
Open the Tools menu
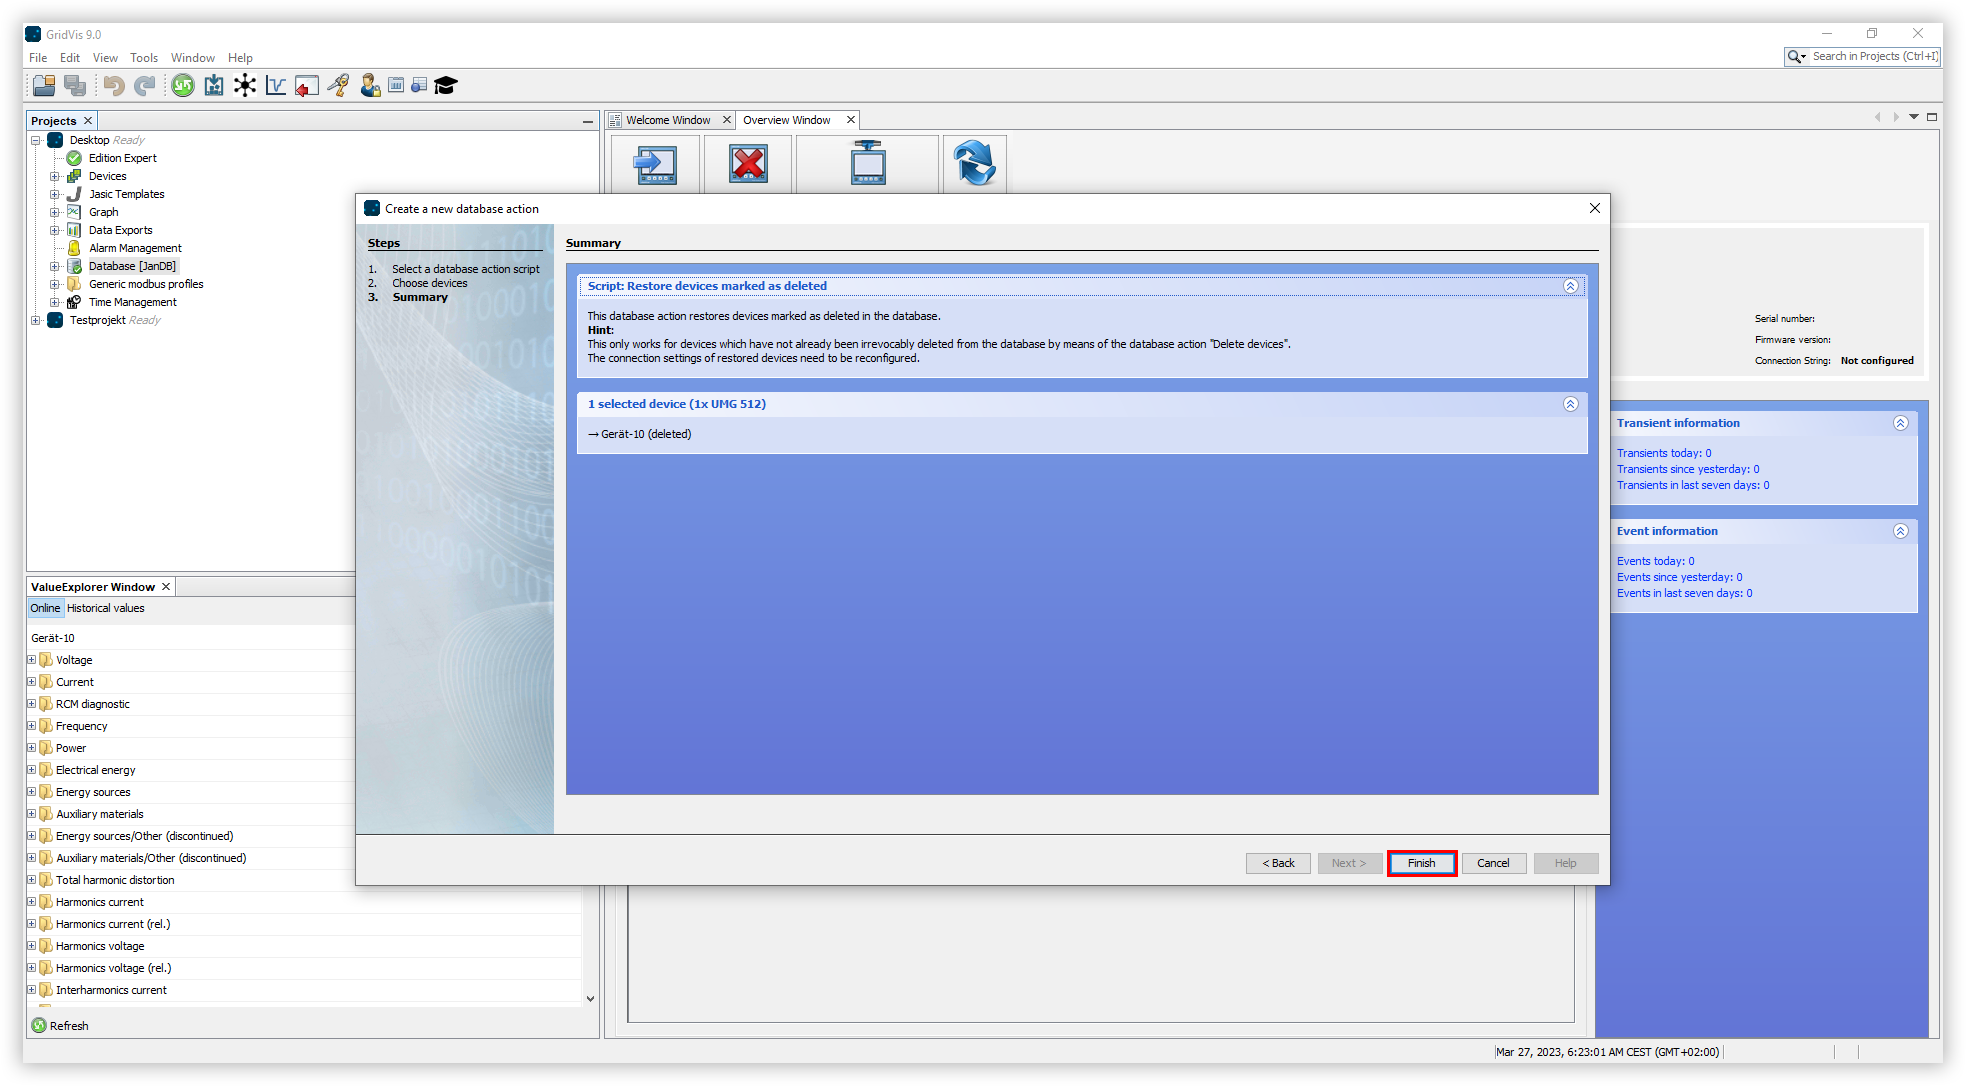144,58
